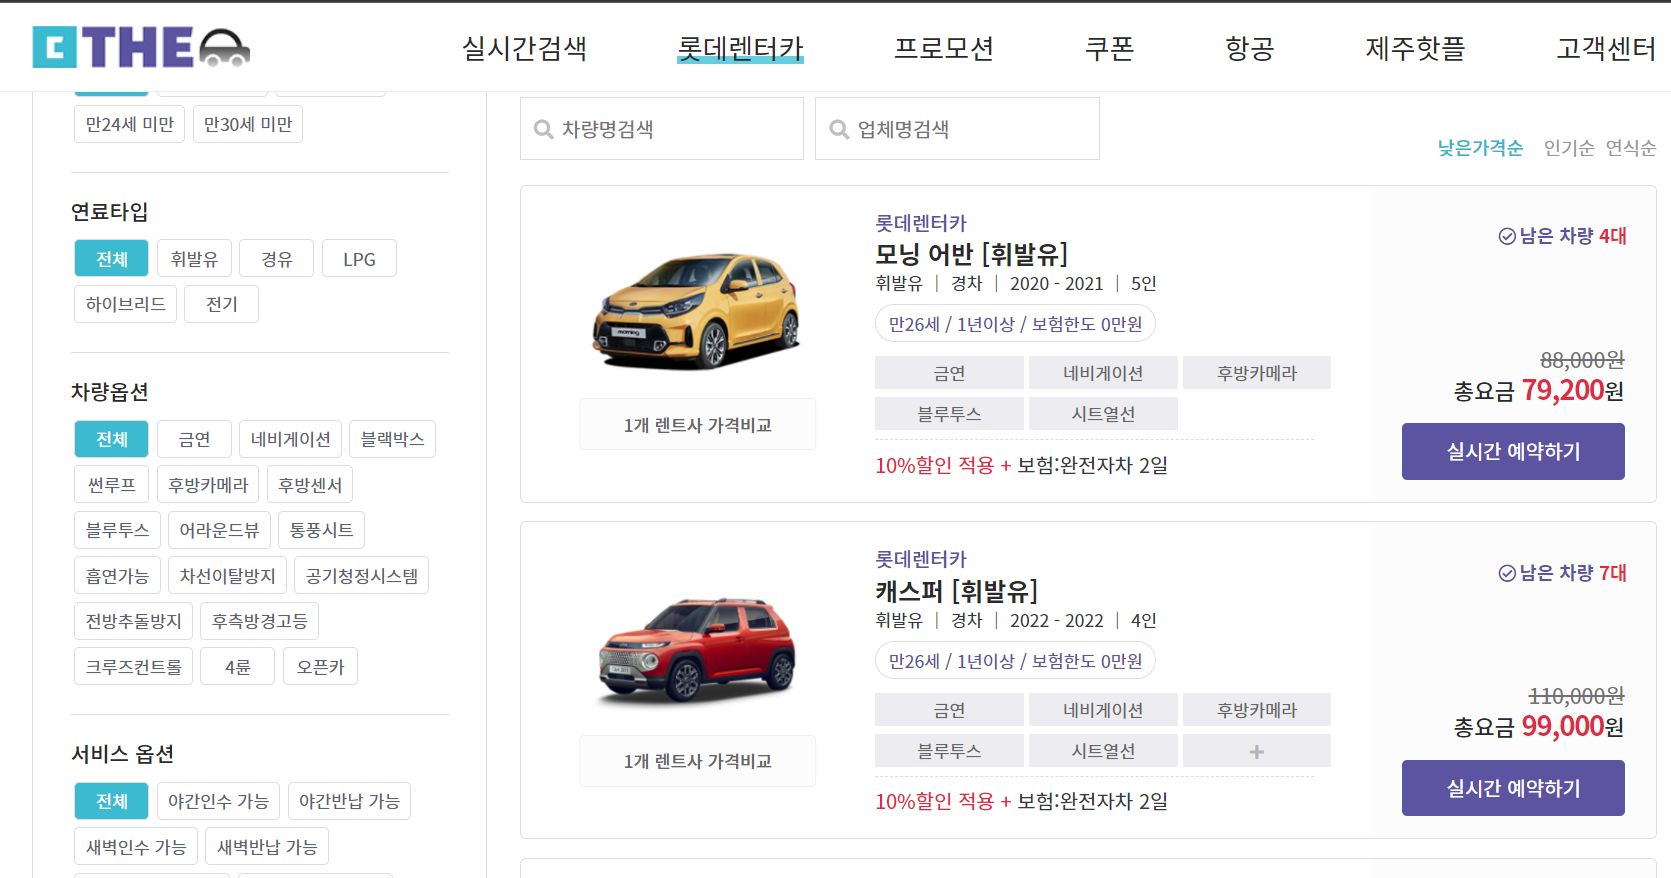Open 실시간검색 menu

tap(524, 48)
